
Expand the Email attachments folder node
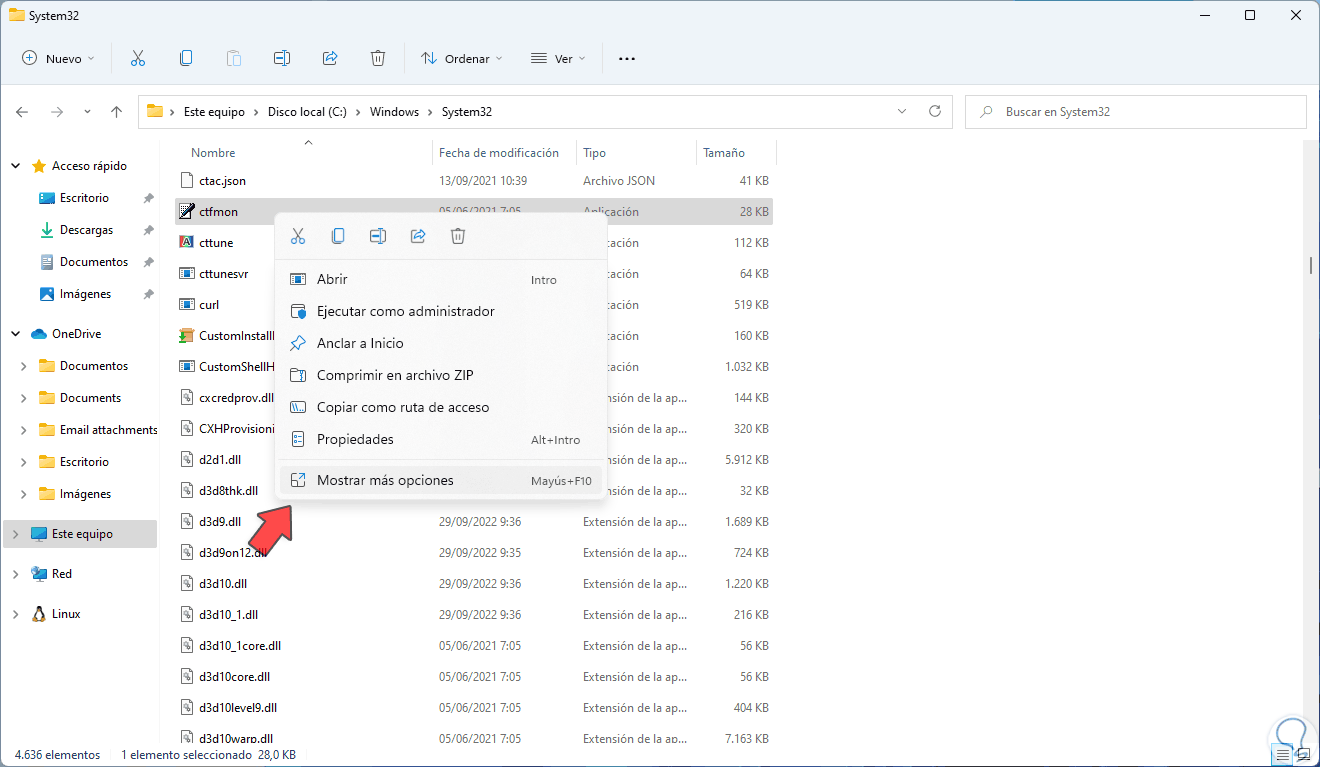[x=24, y=430]
